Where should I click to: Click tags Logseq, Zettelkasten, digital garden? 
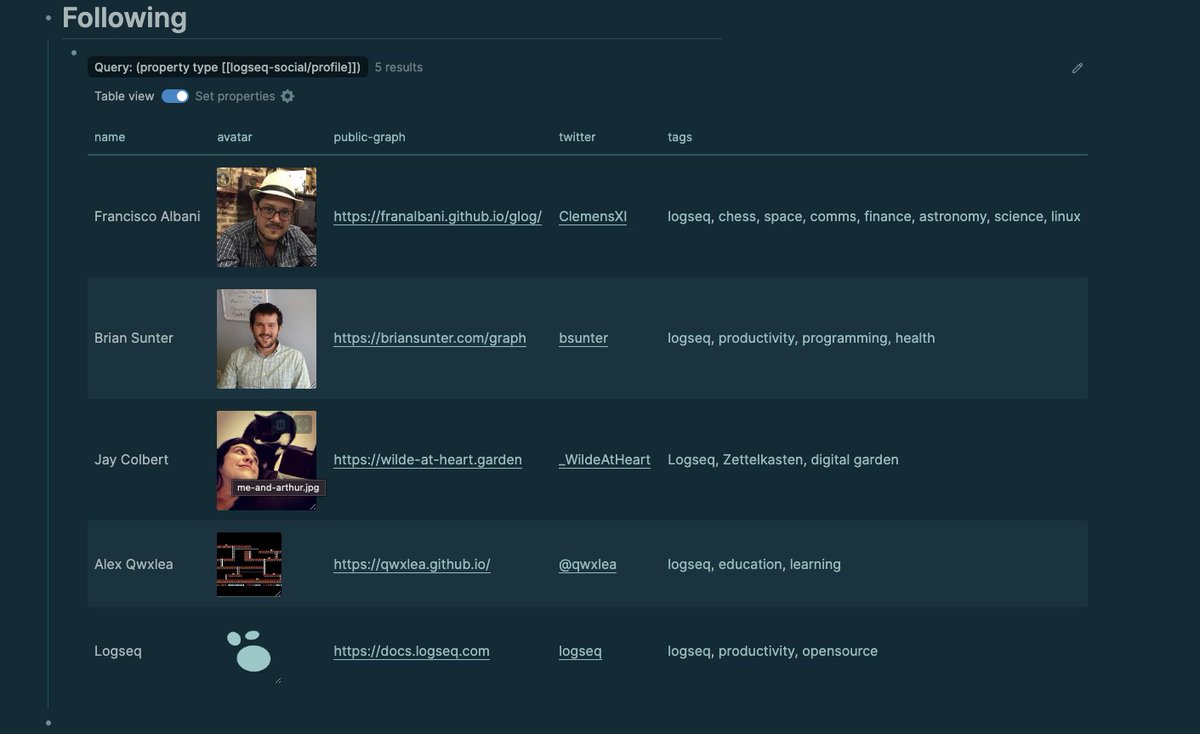pos(783,460)
